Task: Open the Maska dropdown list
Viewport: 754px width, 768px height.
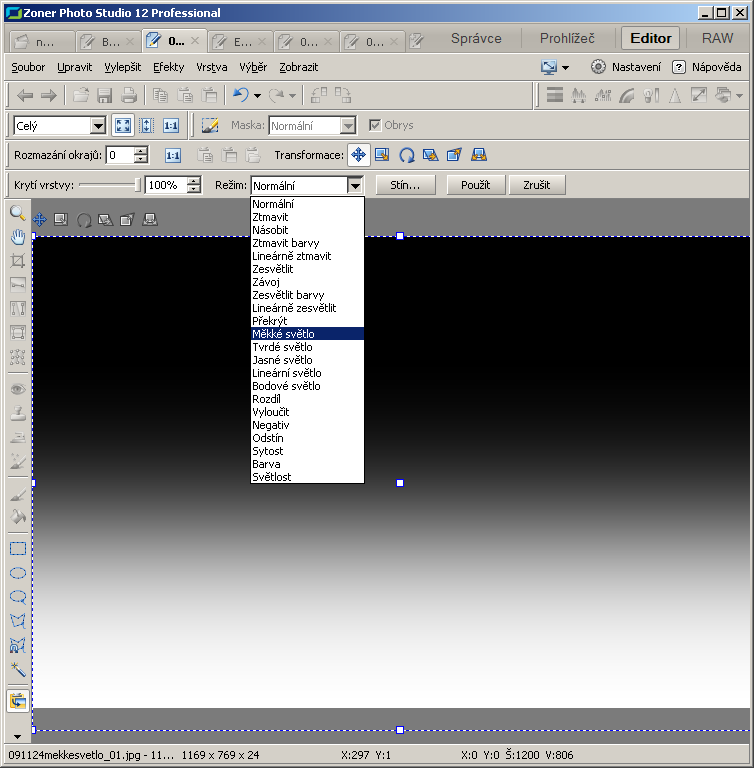Action: [347, 126]
